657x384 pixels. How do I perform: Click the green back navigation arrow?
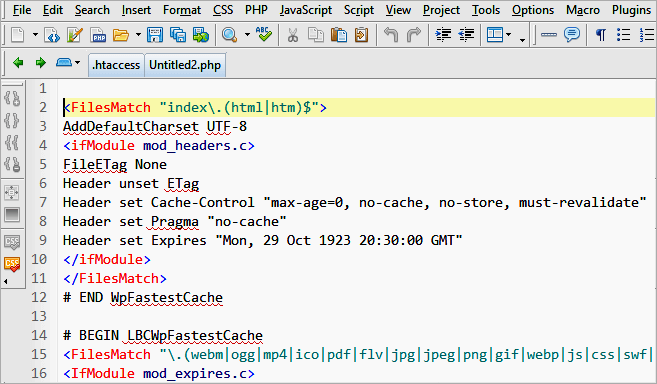click(x=18, y=63)
